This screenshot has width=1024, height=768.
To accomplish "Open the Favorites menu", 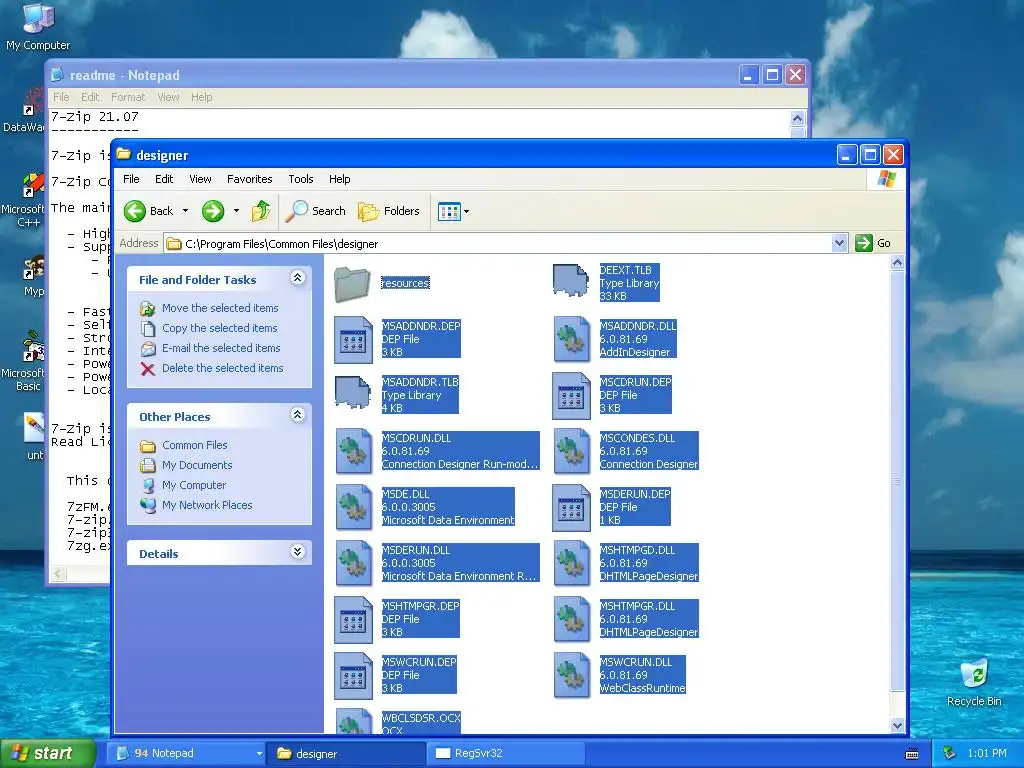I will [x=249, y=179].
